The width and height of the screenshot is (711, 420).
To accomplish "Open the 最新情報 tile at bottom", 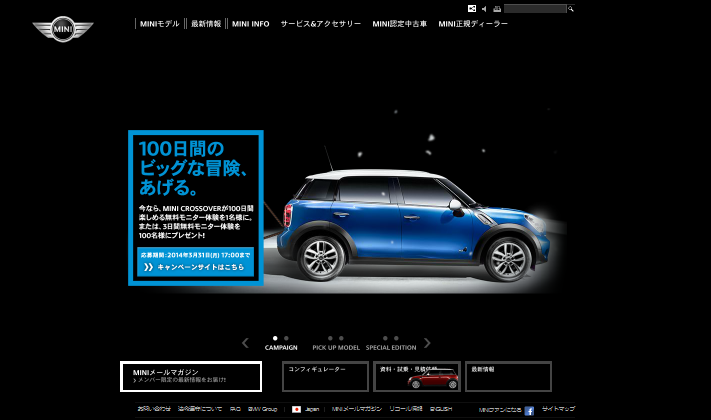I will pyautogui.click(x=508, y=376).
